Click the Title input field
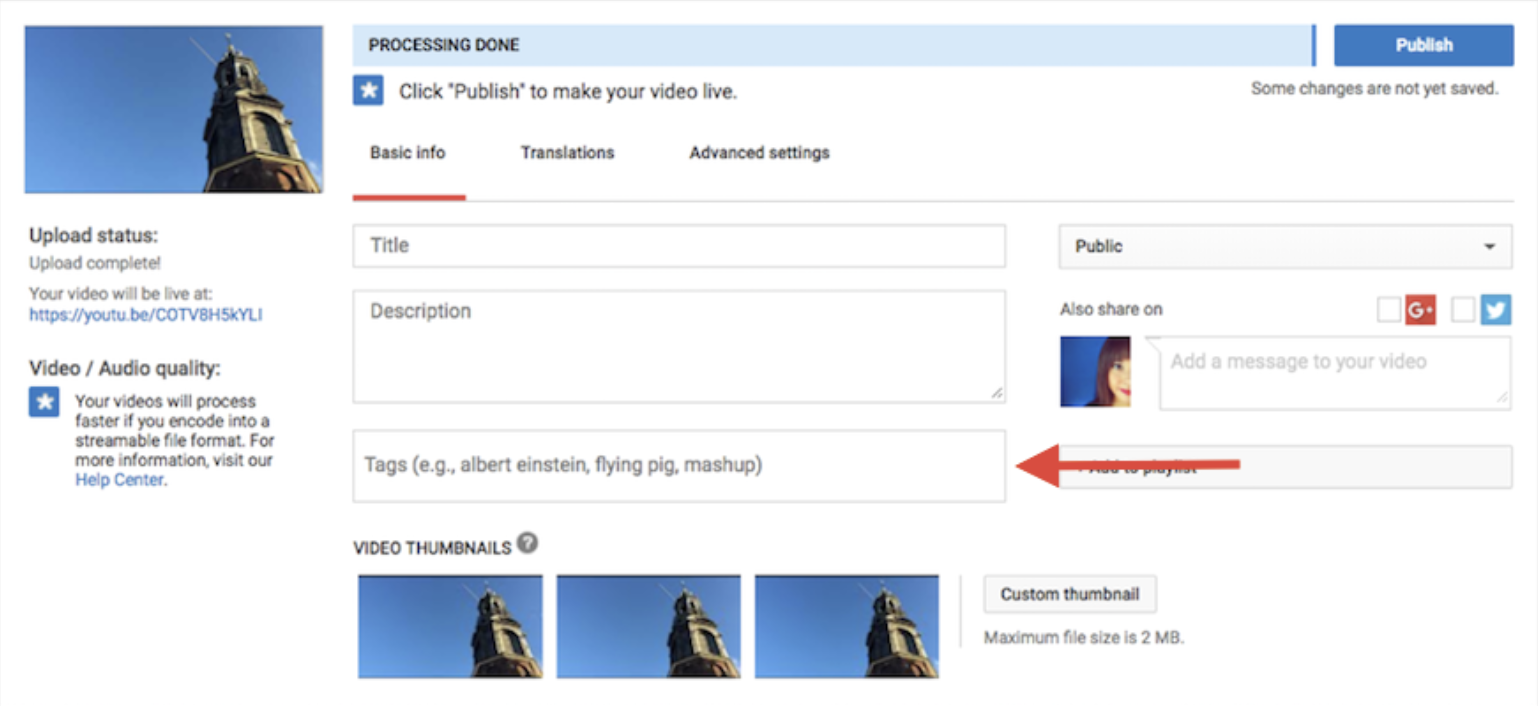1538x706 pixels. pos(679,246)
